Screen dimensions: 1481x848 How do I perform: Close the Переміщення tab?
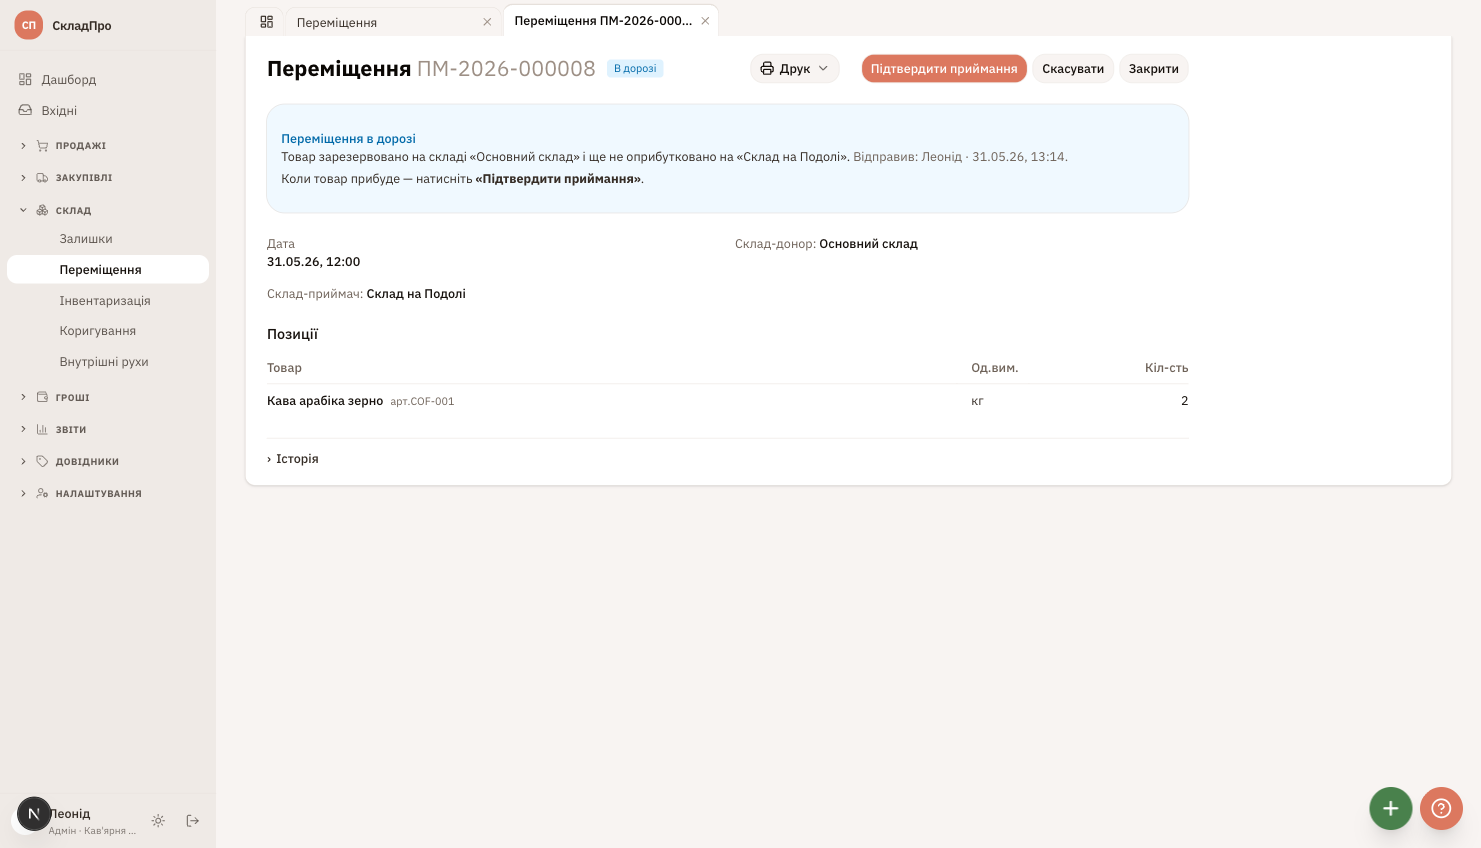coord(487,22)
